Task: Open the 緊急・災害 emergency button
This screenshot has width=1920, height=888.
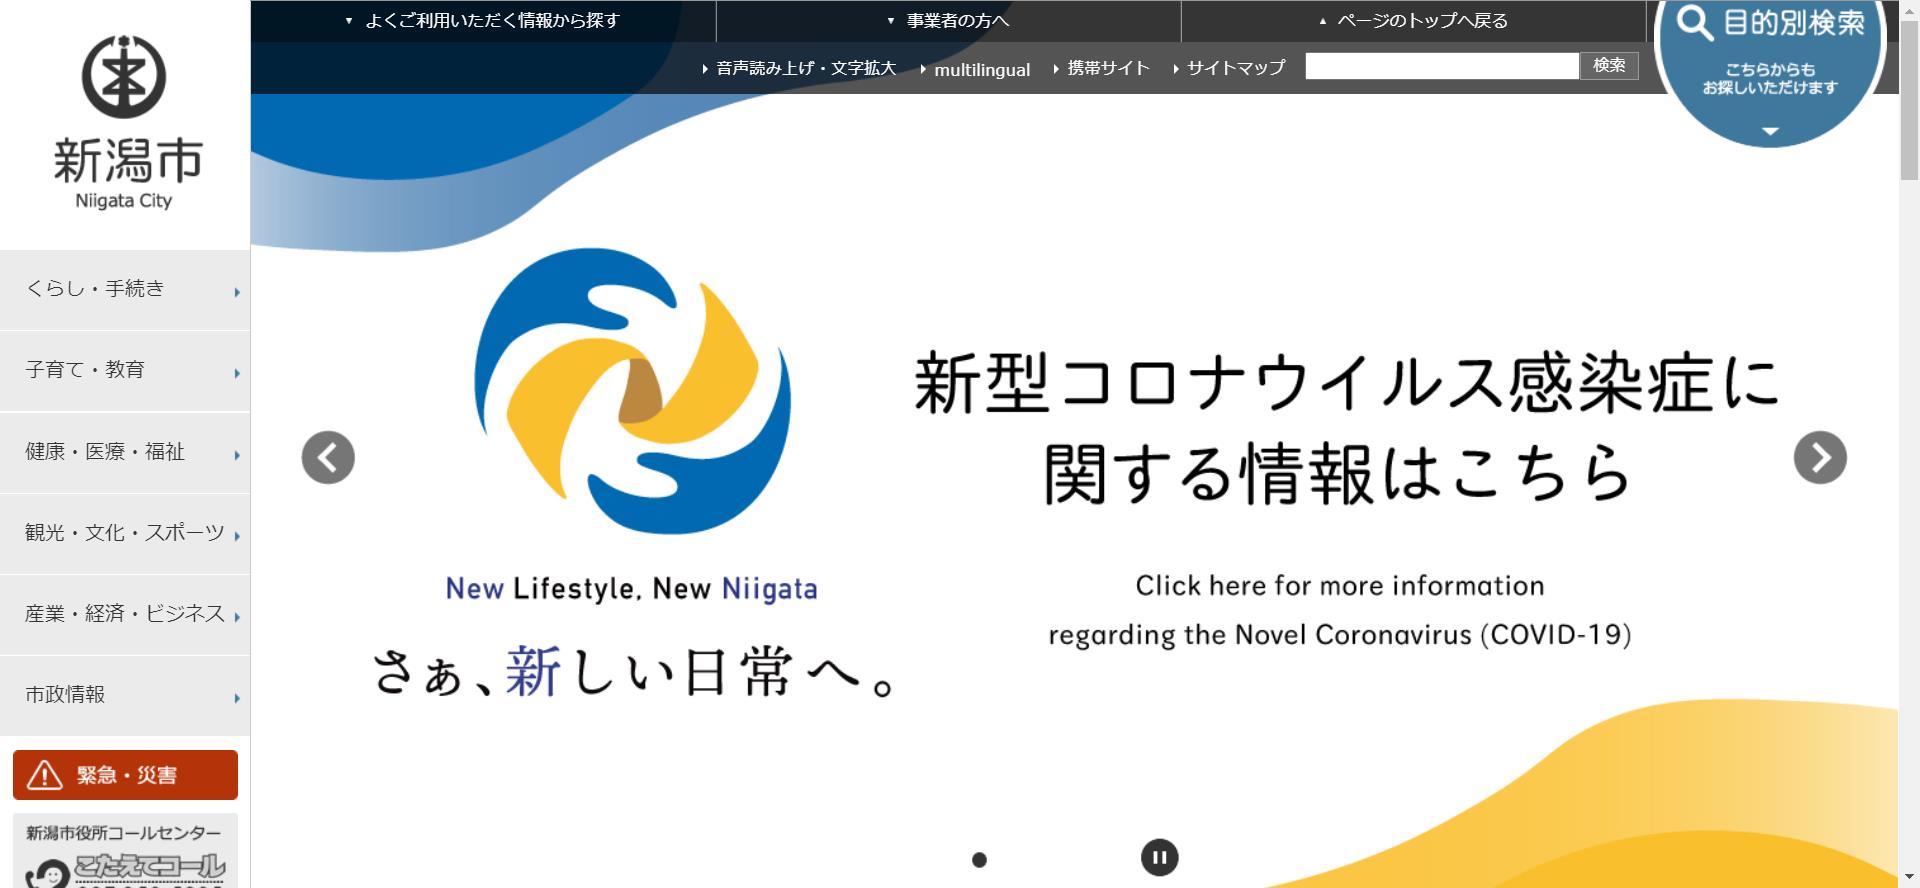Action: (x=125, y=775)
